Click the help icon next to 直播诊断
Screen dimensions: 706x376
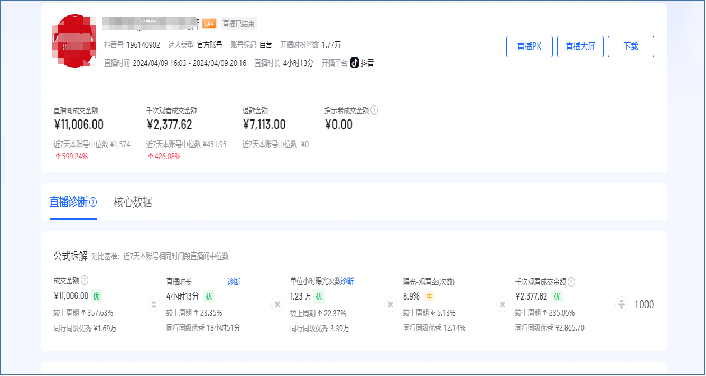point(93,203)
